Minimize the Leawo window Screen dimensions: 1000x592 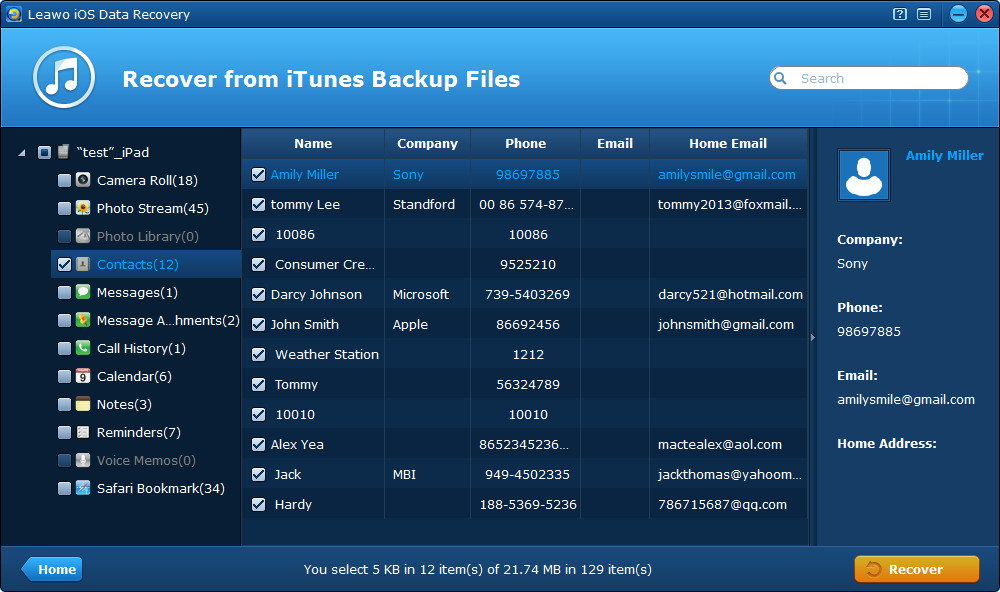point(958,13)
